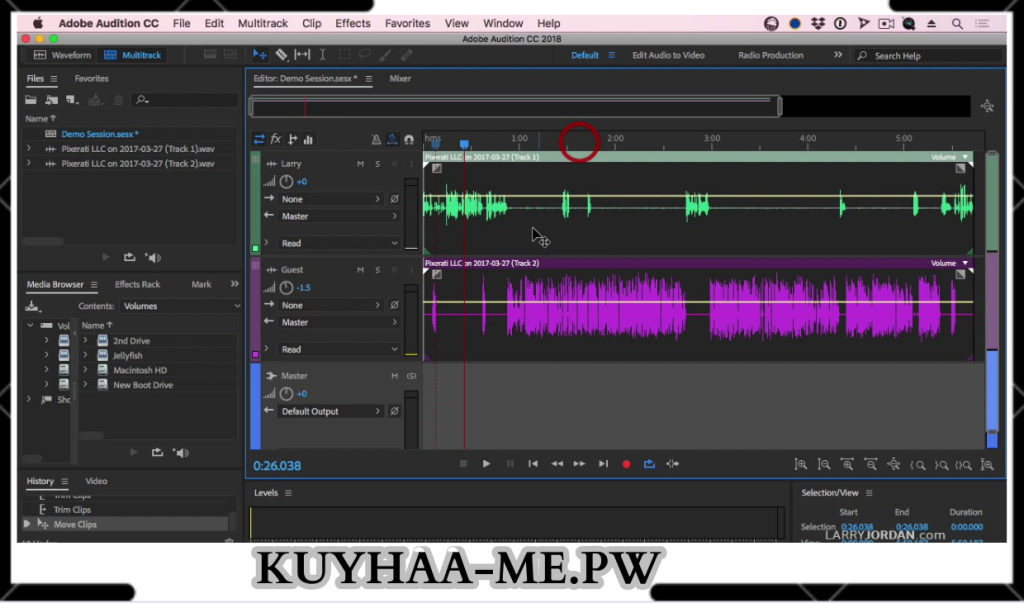Image resolution: width=1024 pixels, height=603 pixels.
Task: Click the Search Help field
Action: (x=929, y=56)
